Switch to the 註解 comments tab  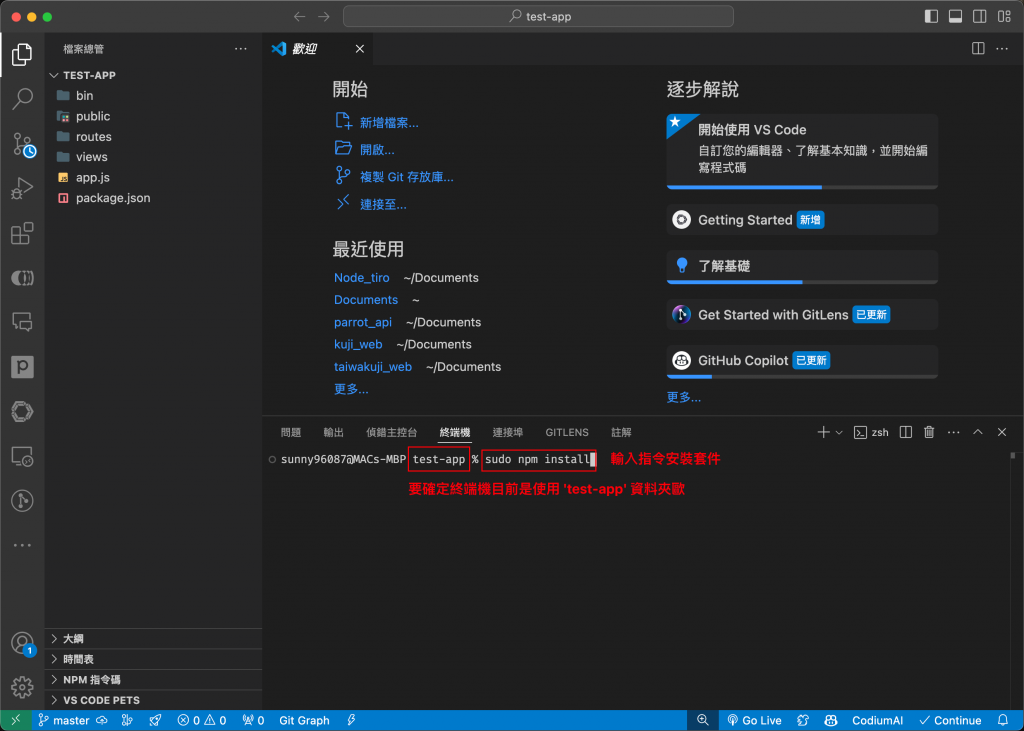tap(621, 432)
